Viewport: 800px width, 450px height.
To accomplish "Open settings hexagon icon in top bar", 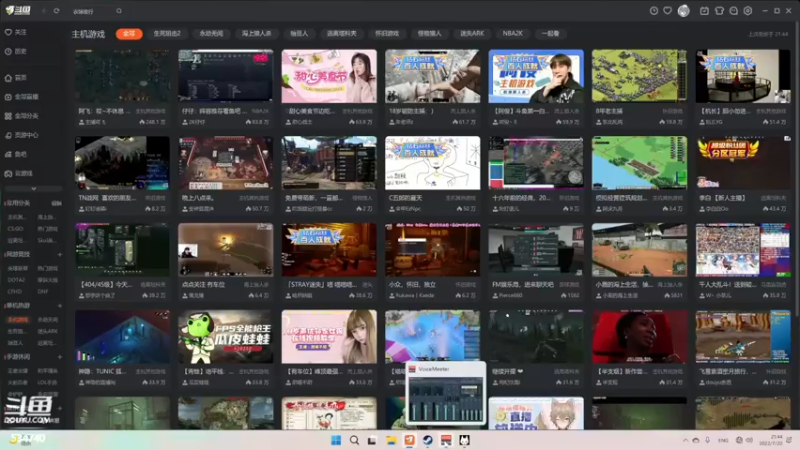I will [x=747, y=11].
